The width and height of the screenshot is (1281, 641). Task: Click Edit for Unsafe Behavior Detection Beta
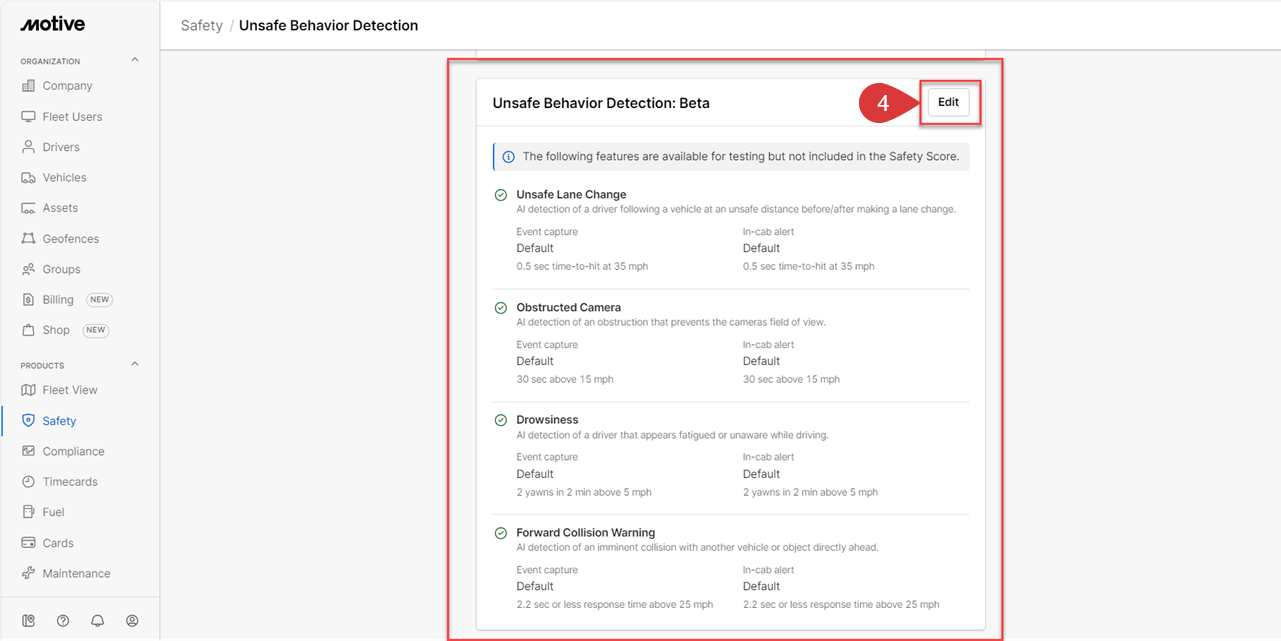[x=948, y=102]
